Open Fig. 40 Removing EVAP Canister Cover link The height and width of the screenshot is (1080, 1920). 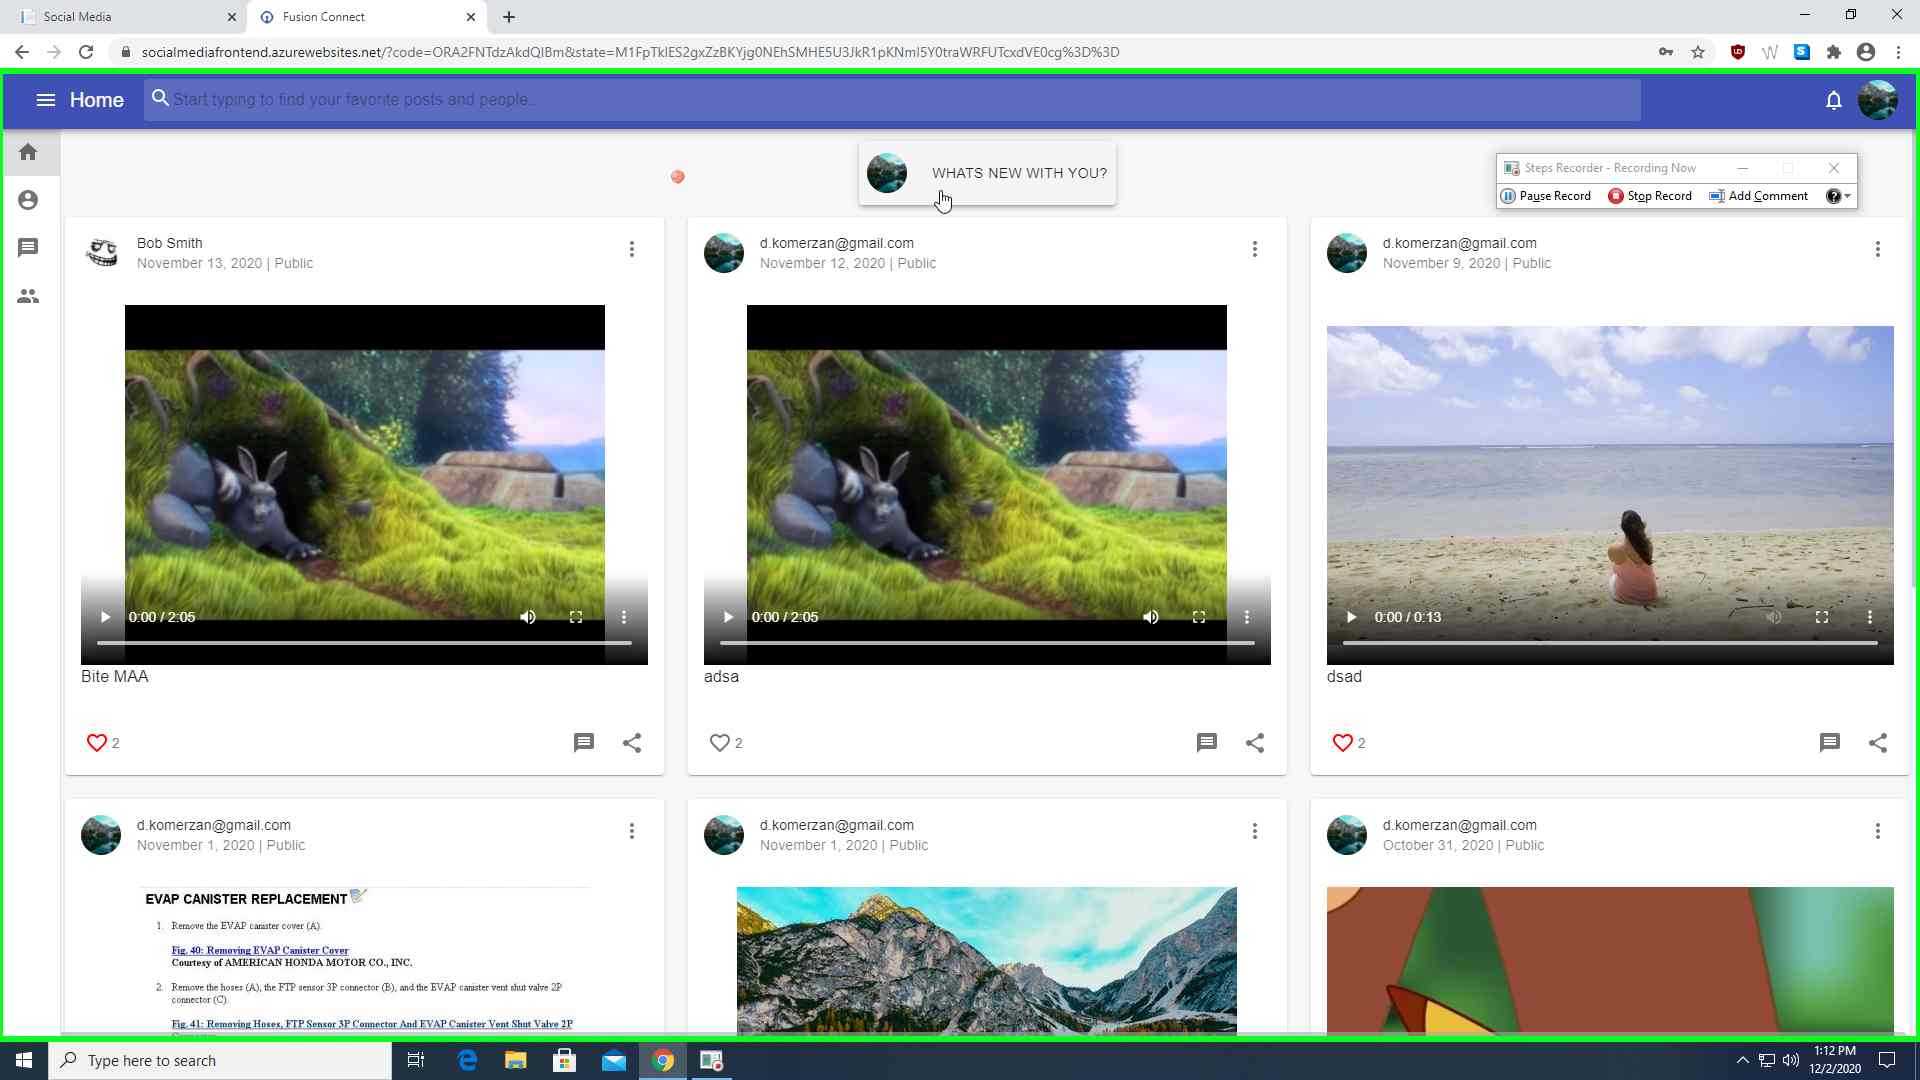tap(260, 950)
